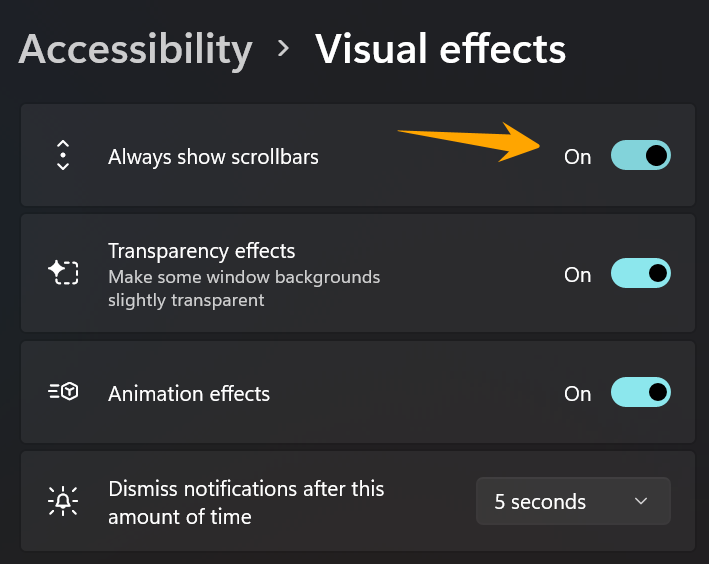Click the Transparency effects sparkle icon
The width and height of the screenshot is (709, 564).
tap(63, 273)
